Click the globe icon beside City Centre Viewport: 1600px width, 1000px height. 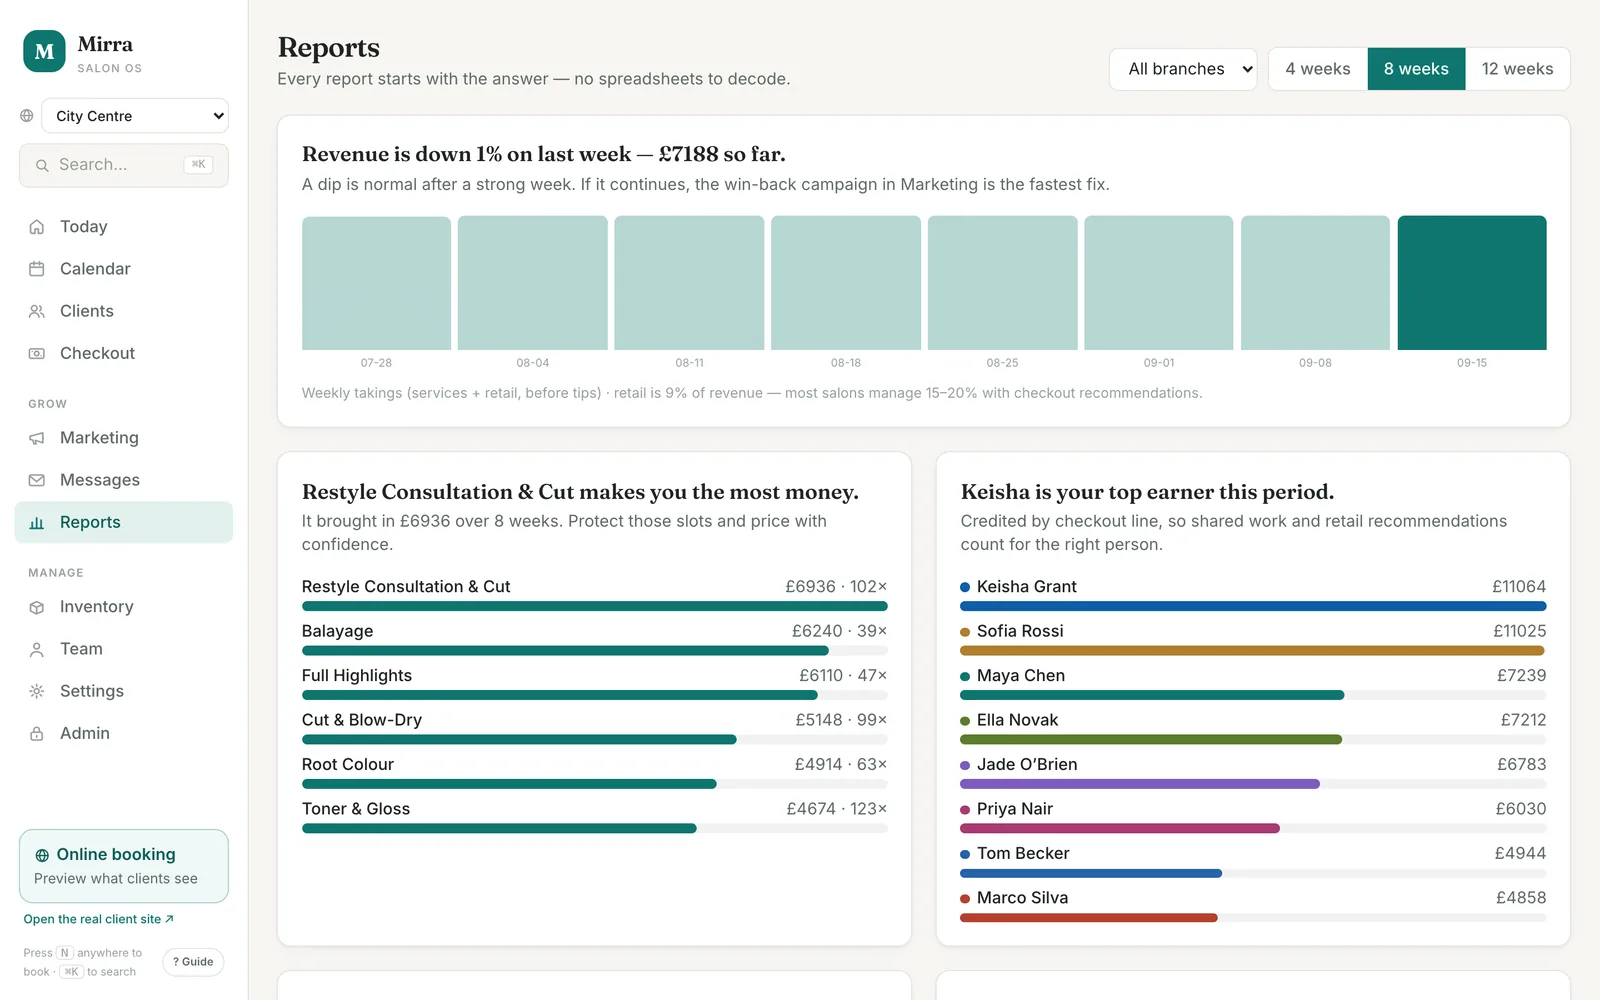click(x=27, y=116)
